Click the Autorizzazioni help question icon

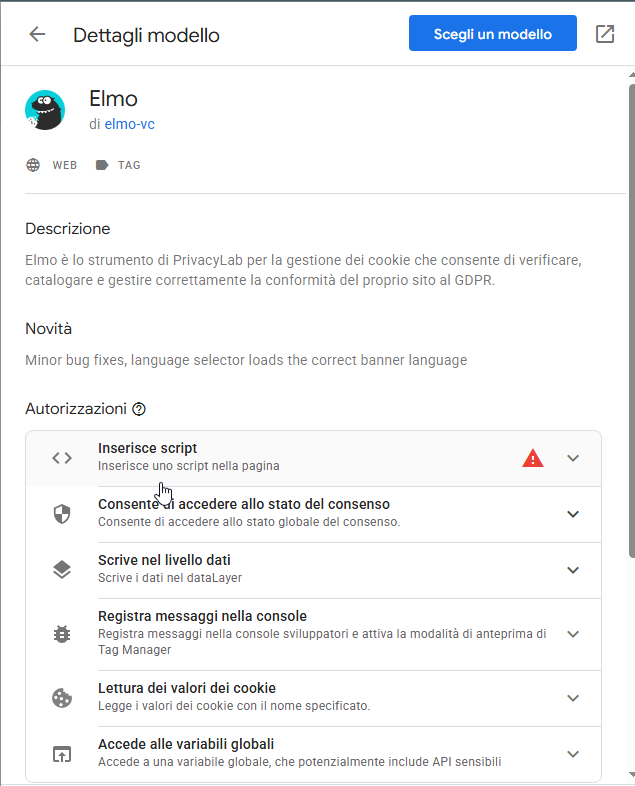pyautogui.click(x=139, y=409)
